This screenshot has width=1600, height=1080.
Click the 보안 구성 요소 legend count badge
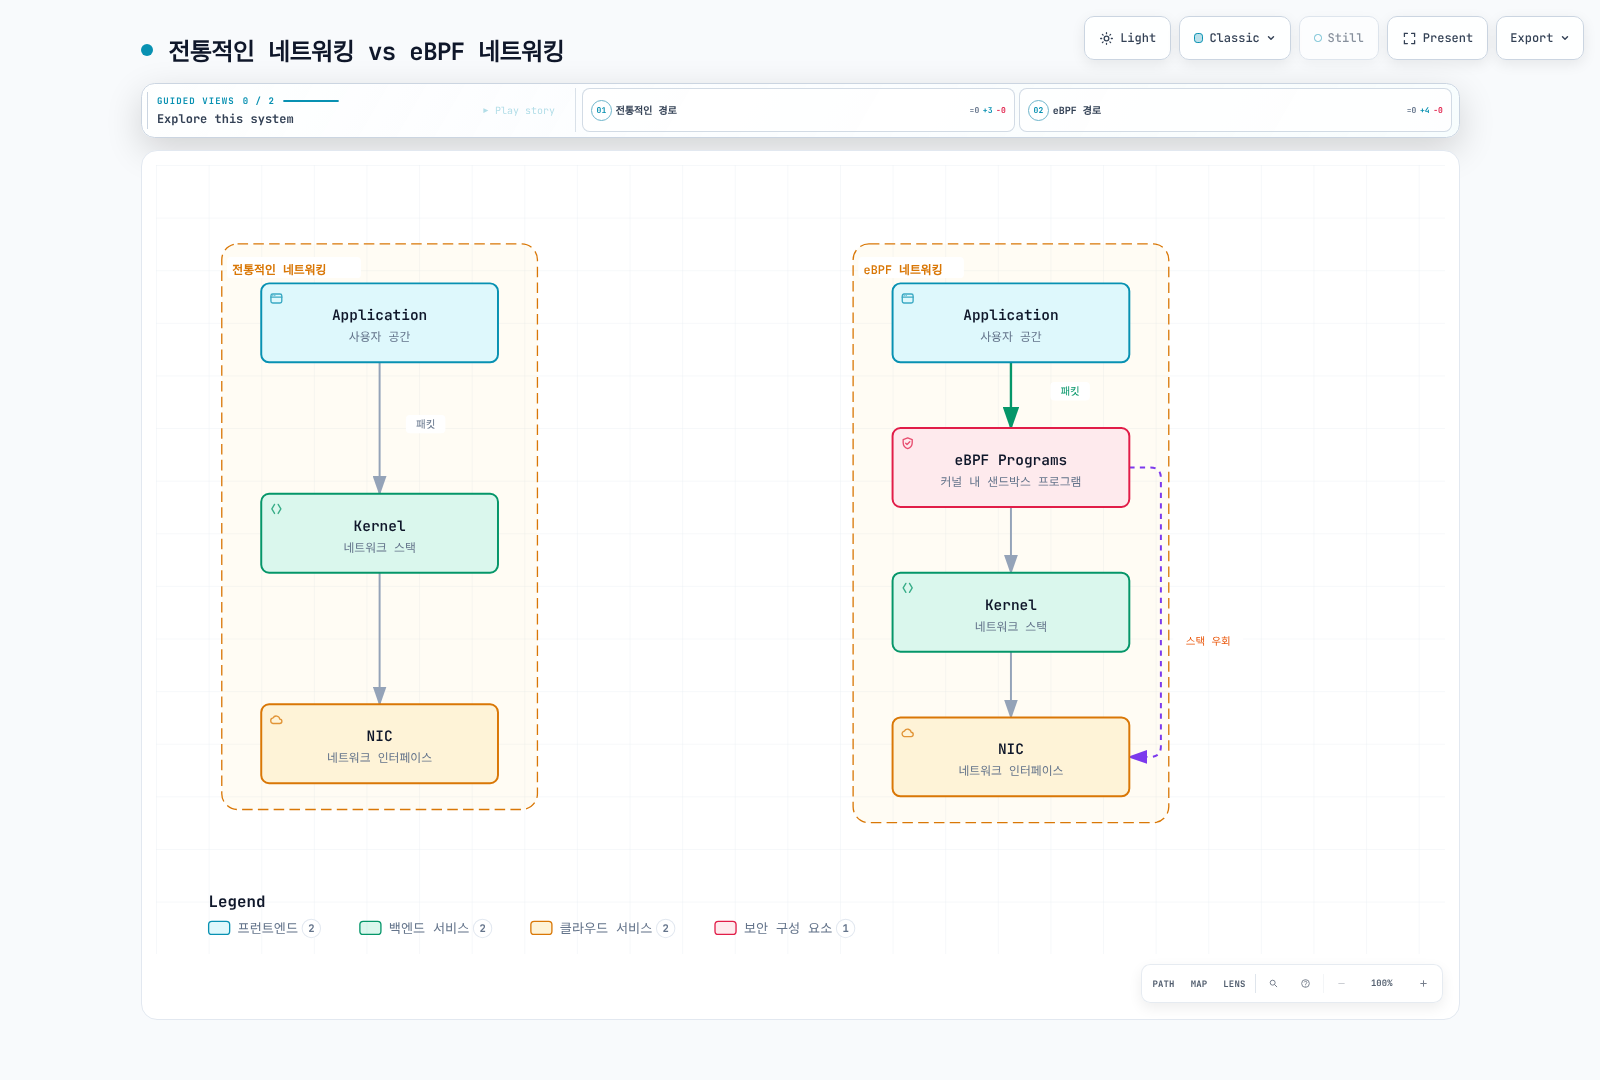click(845, 928)
